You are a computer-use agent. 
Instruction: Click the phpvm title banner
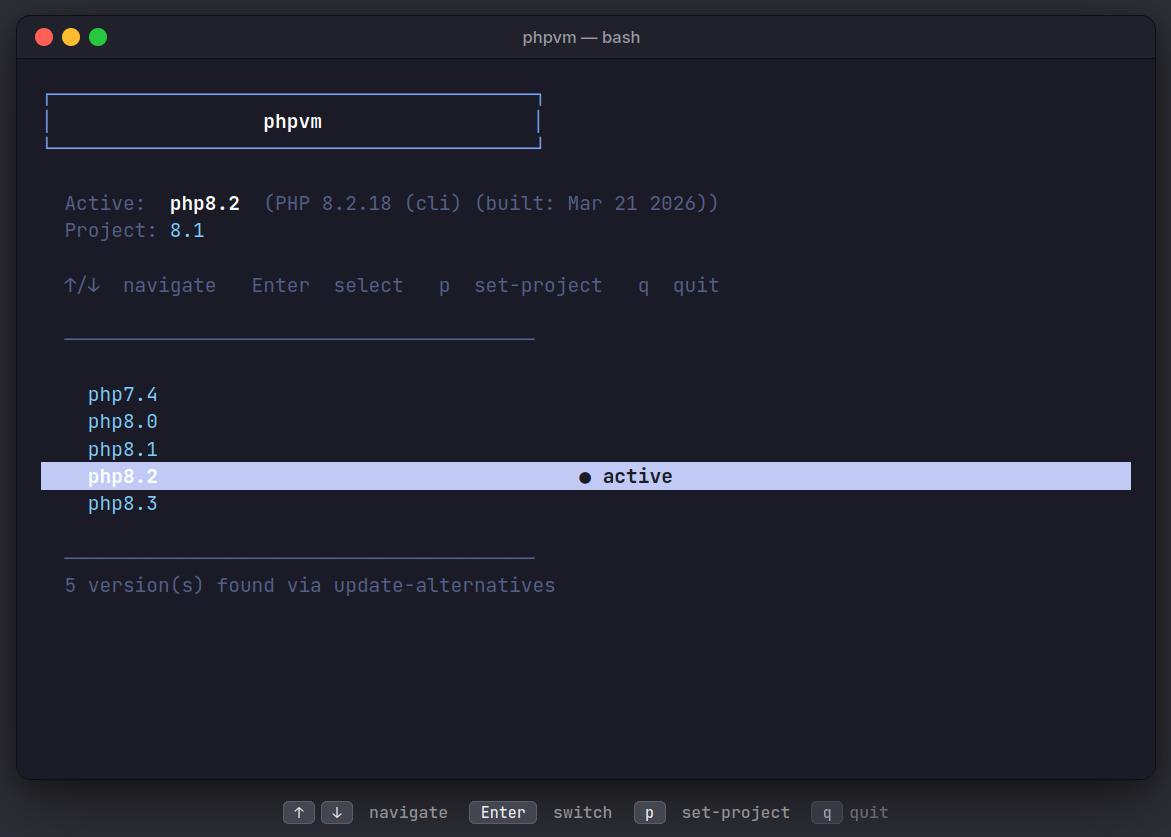293,121
